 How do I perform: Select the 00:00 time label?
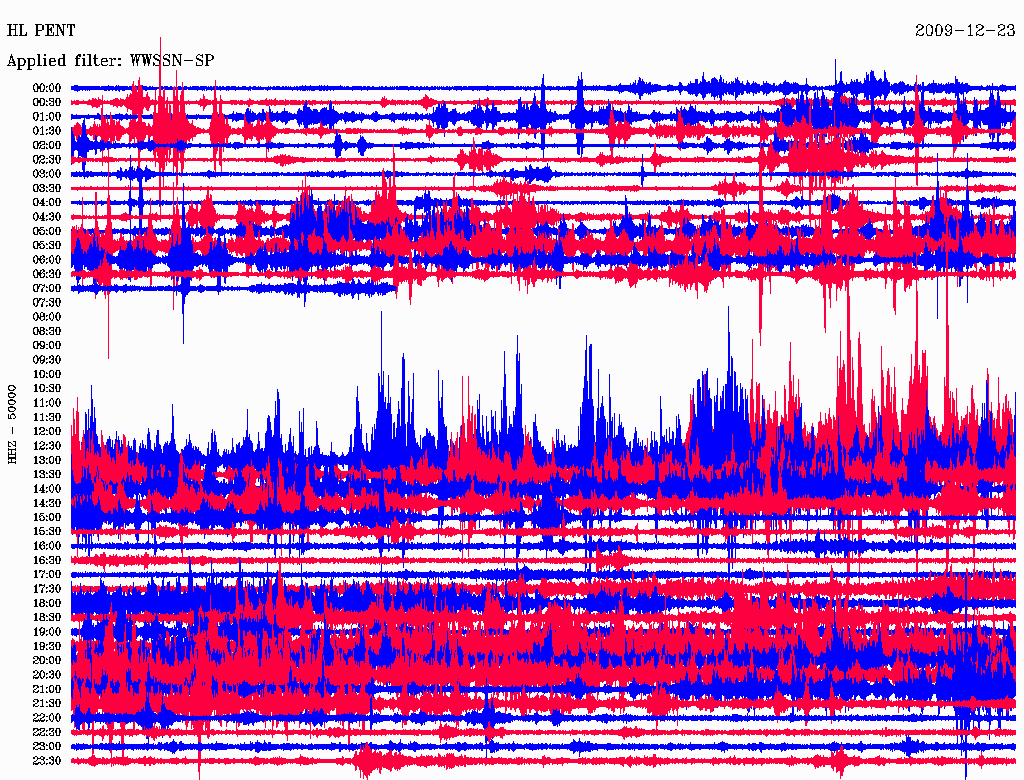(47, 88)
